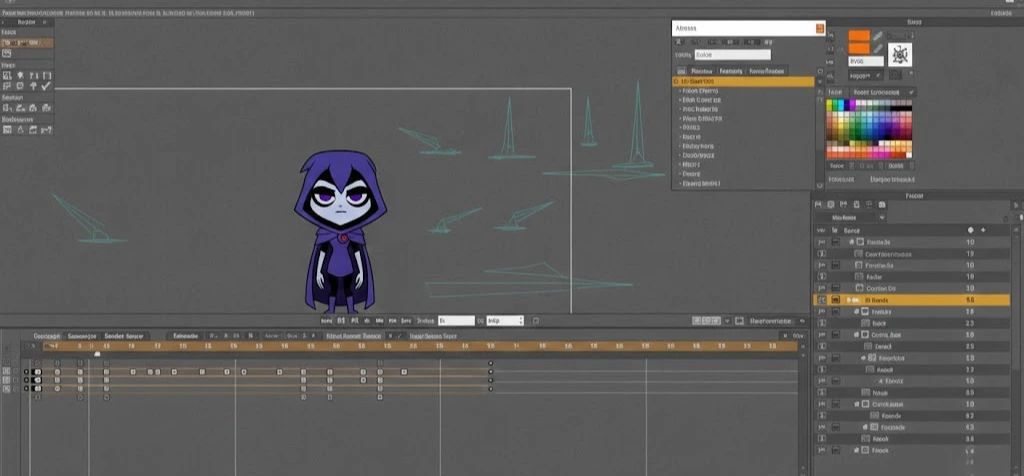Select the orange highlighted row in the floating list

tap(740, 81)
